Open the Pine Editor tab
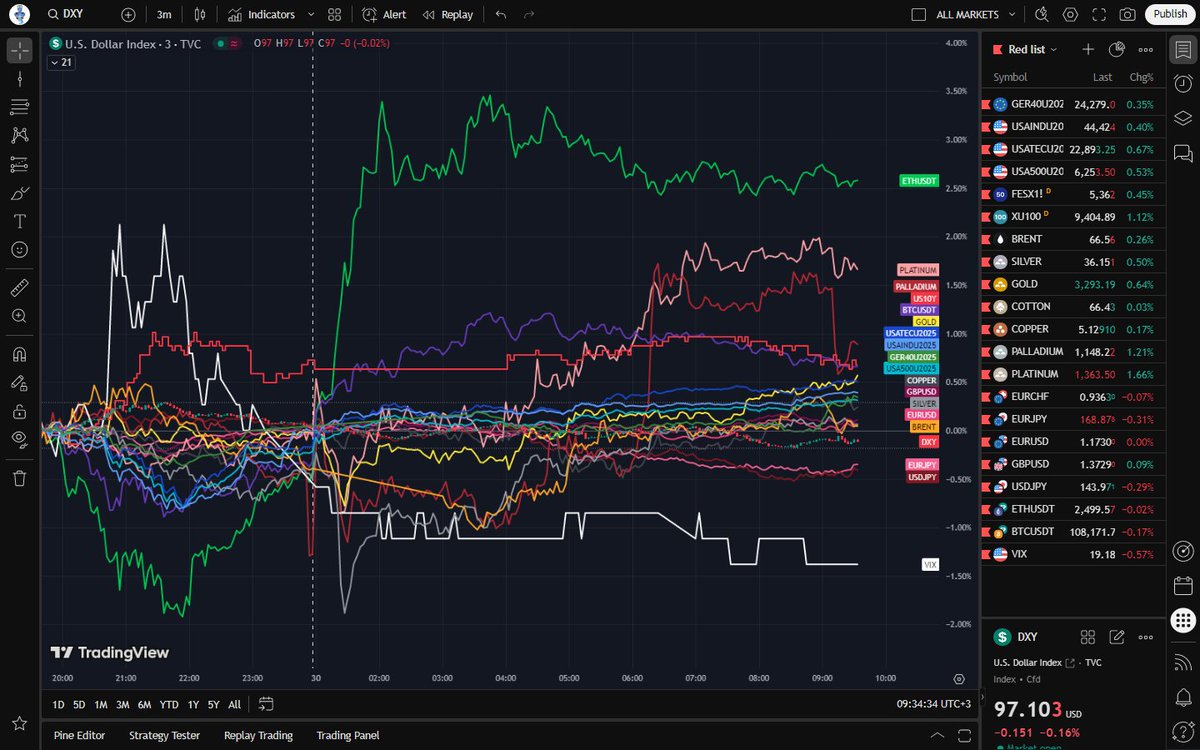1200x750 pixels. (x=79, y=735)
